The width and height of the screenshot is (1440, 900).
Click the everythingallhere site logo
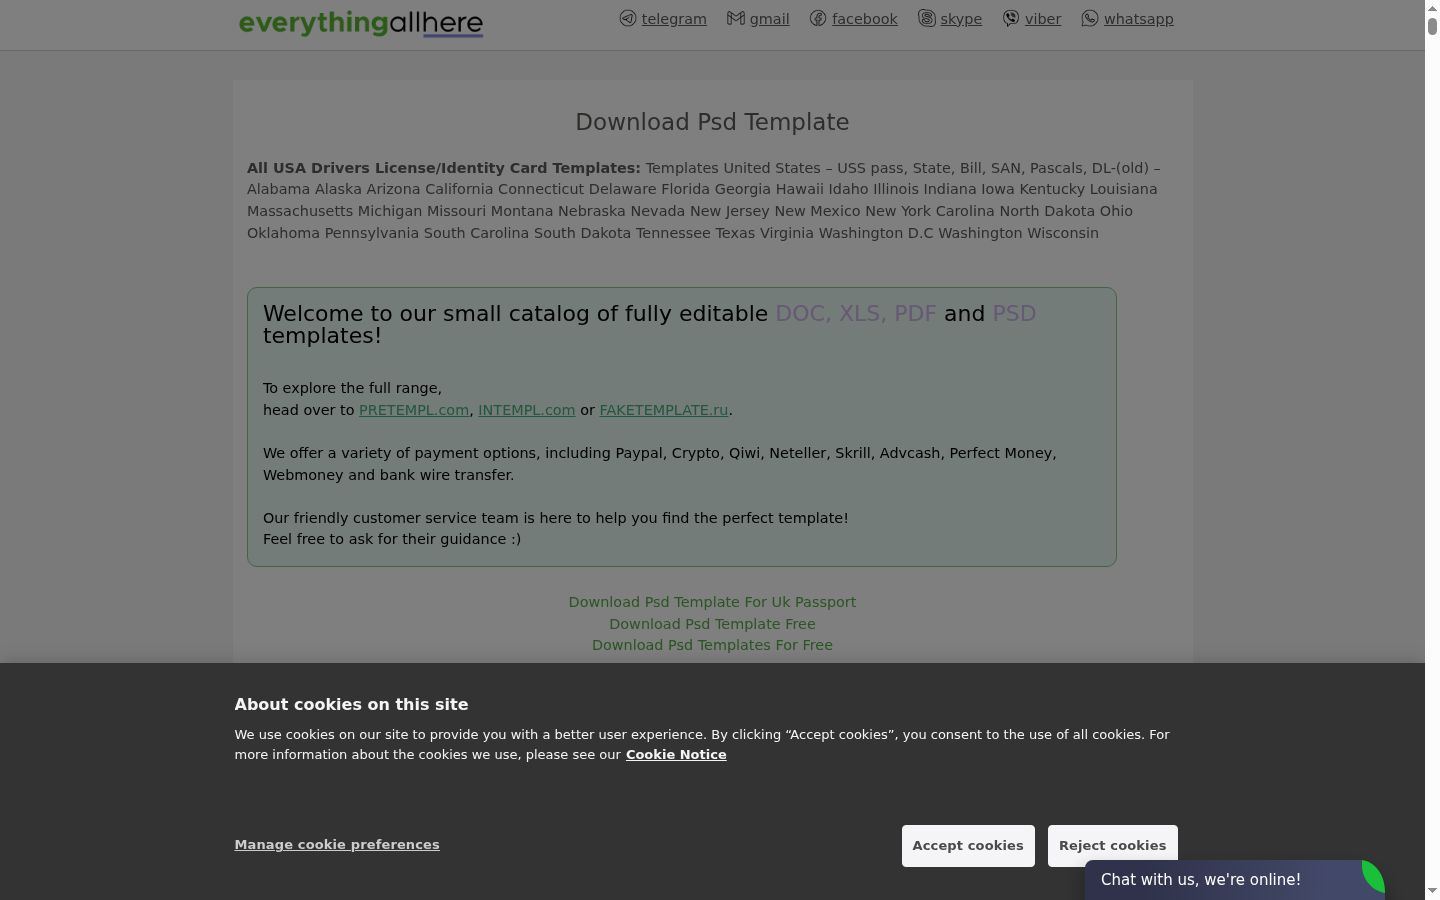point(361,23)
